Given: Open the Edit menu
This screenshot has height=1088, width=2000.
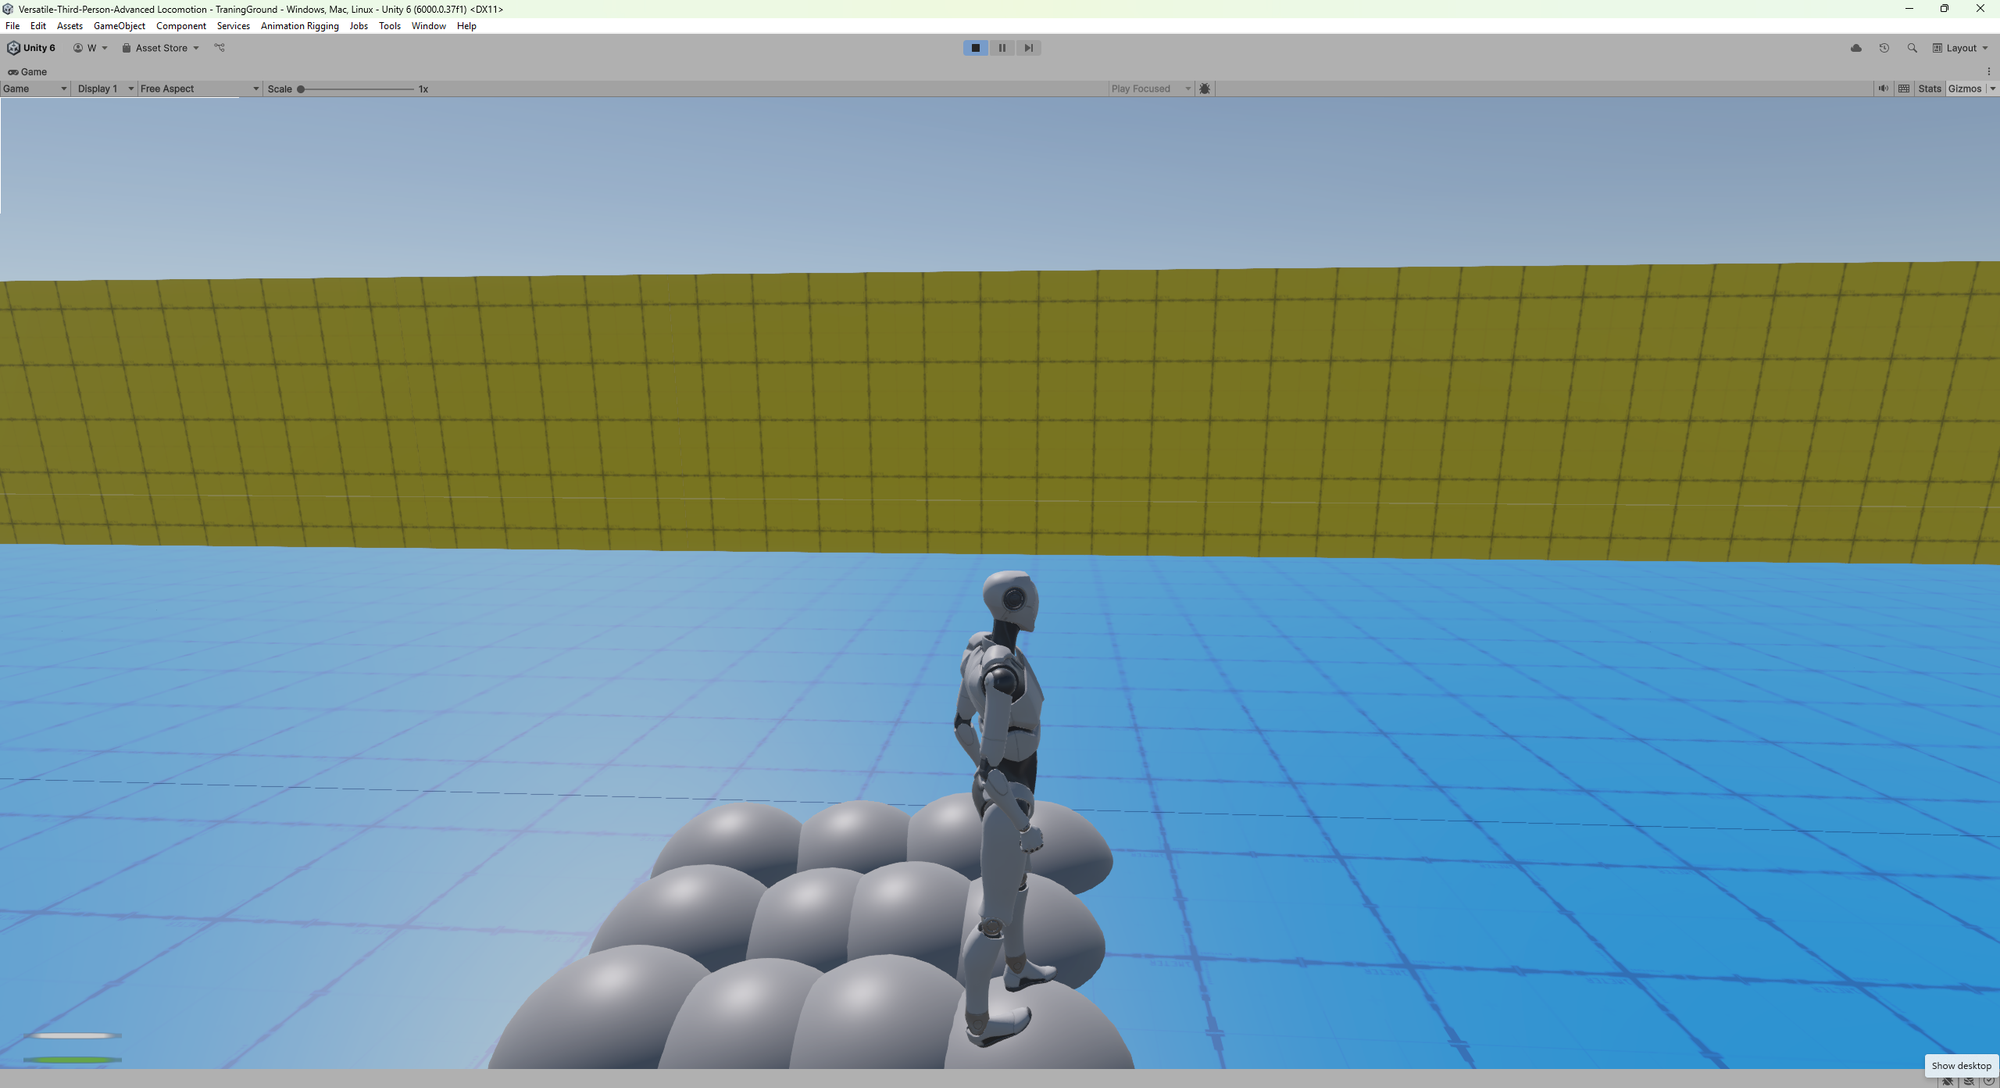Looking at the screenshot, I should click(38, 26).
